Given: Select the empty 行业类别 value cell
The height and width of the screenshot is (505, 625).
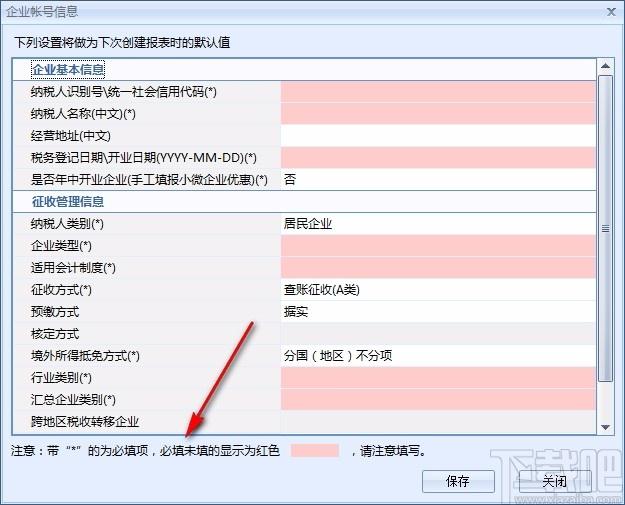Looking at the screenshot, I should tap(438, 378).
